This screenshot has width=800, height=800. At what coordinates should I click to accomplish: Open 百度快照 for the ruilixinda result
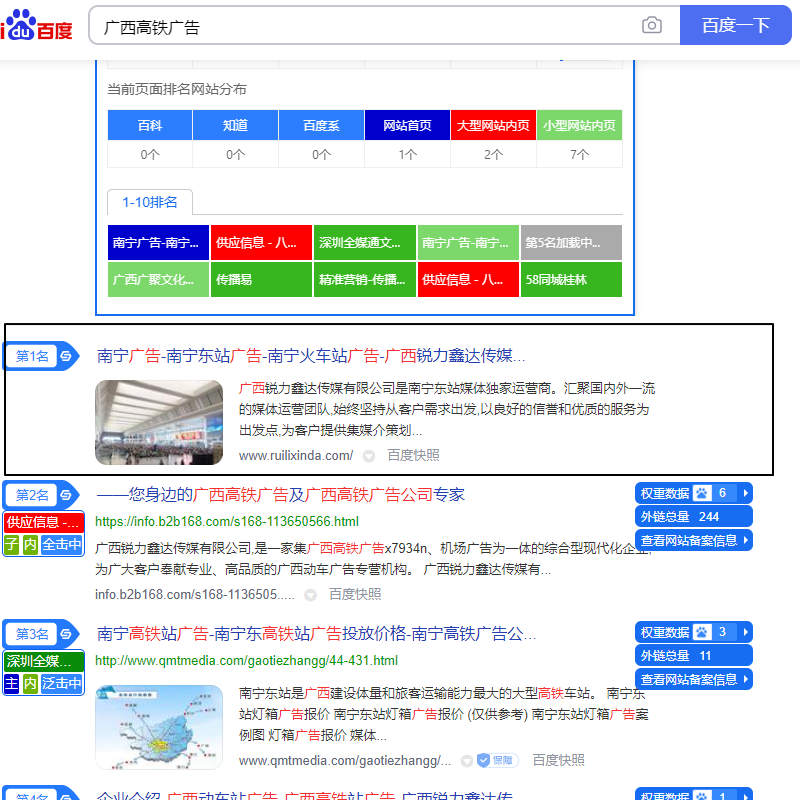pyautogui.click(x=413, y=455)
